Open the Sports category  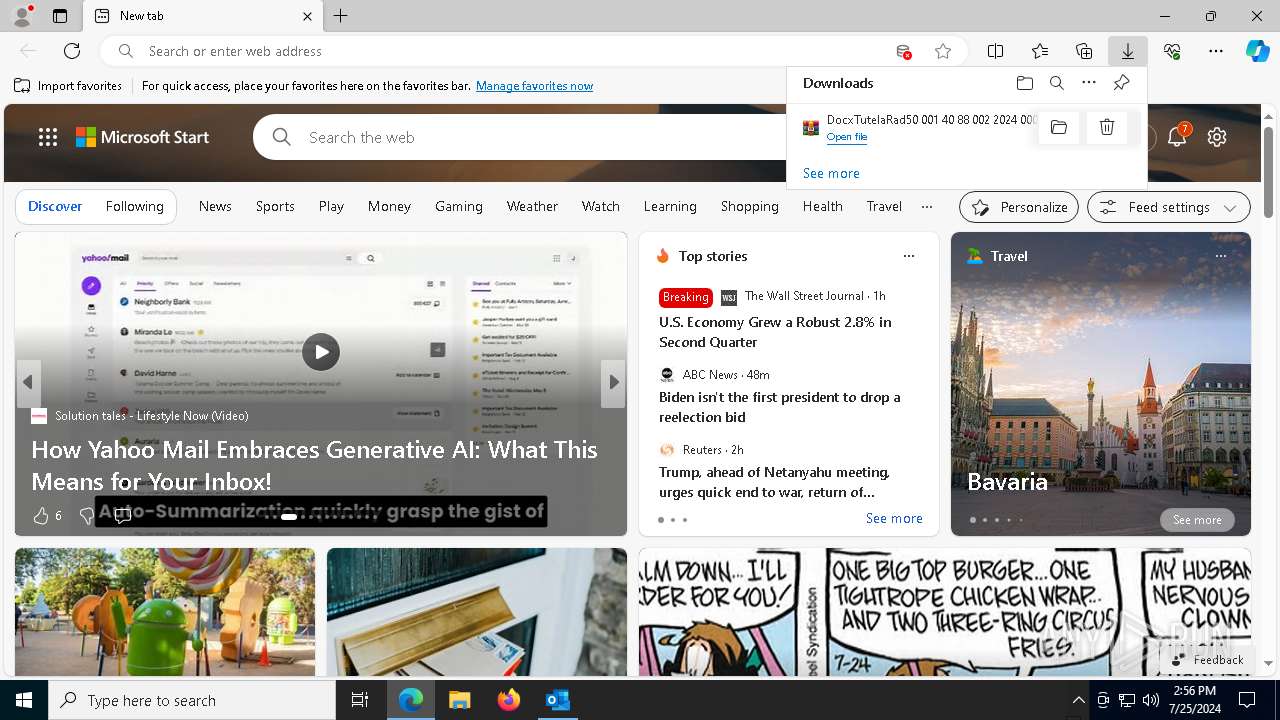click(275, 206)
